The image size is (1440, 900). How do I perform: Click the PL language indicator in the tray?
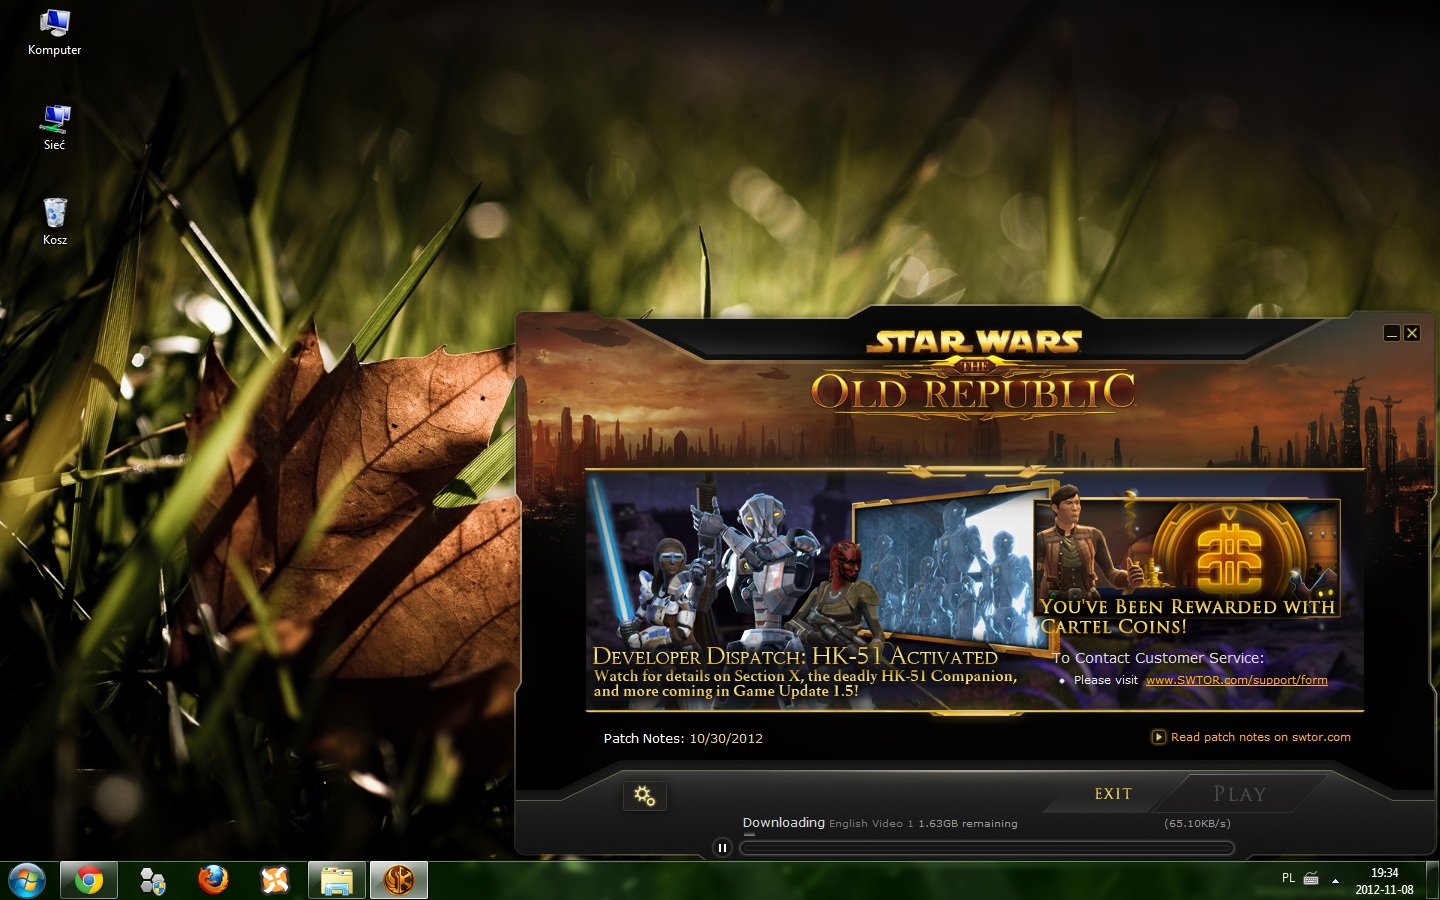tap(1288, 878)
